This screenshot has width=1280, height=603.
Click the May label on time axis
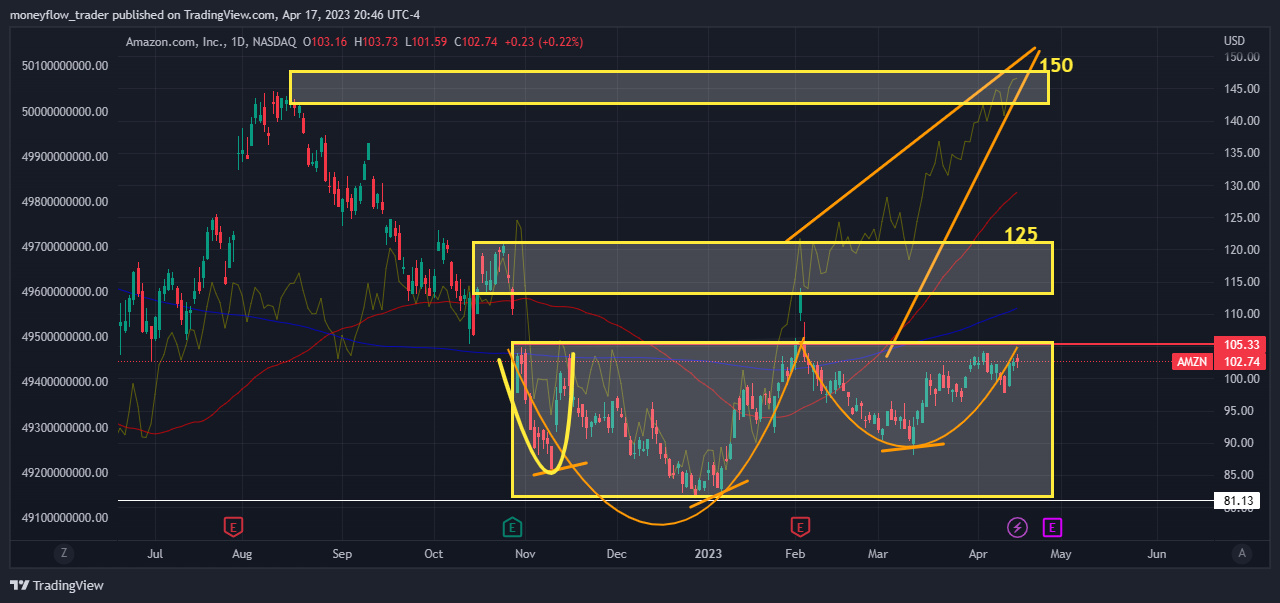[x=1060, y=553]
